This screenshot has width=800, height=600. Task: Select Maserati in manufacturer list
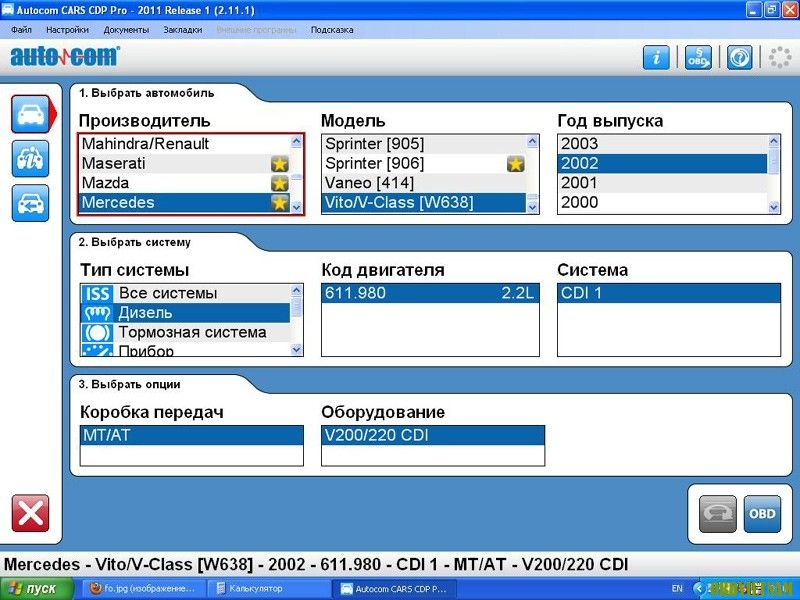[185, 164]
